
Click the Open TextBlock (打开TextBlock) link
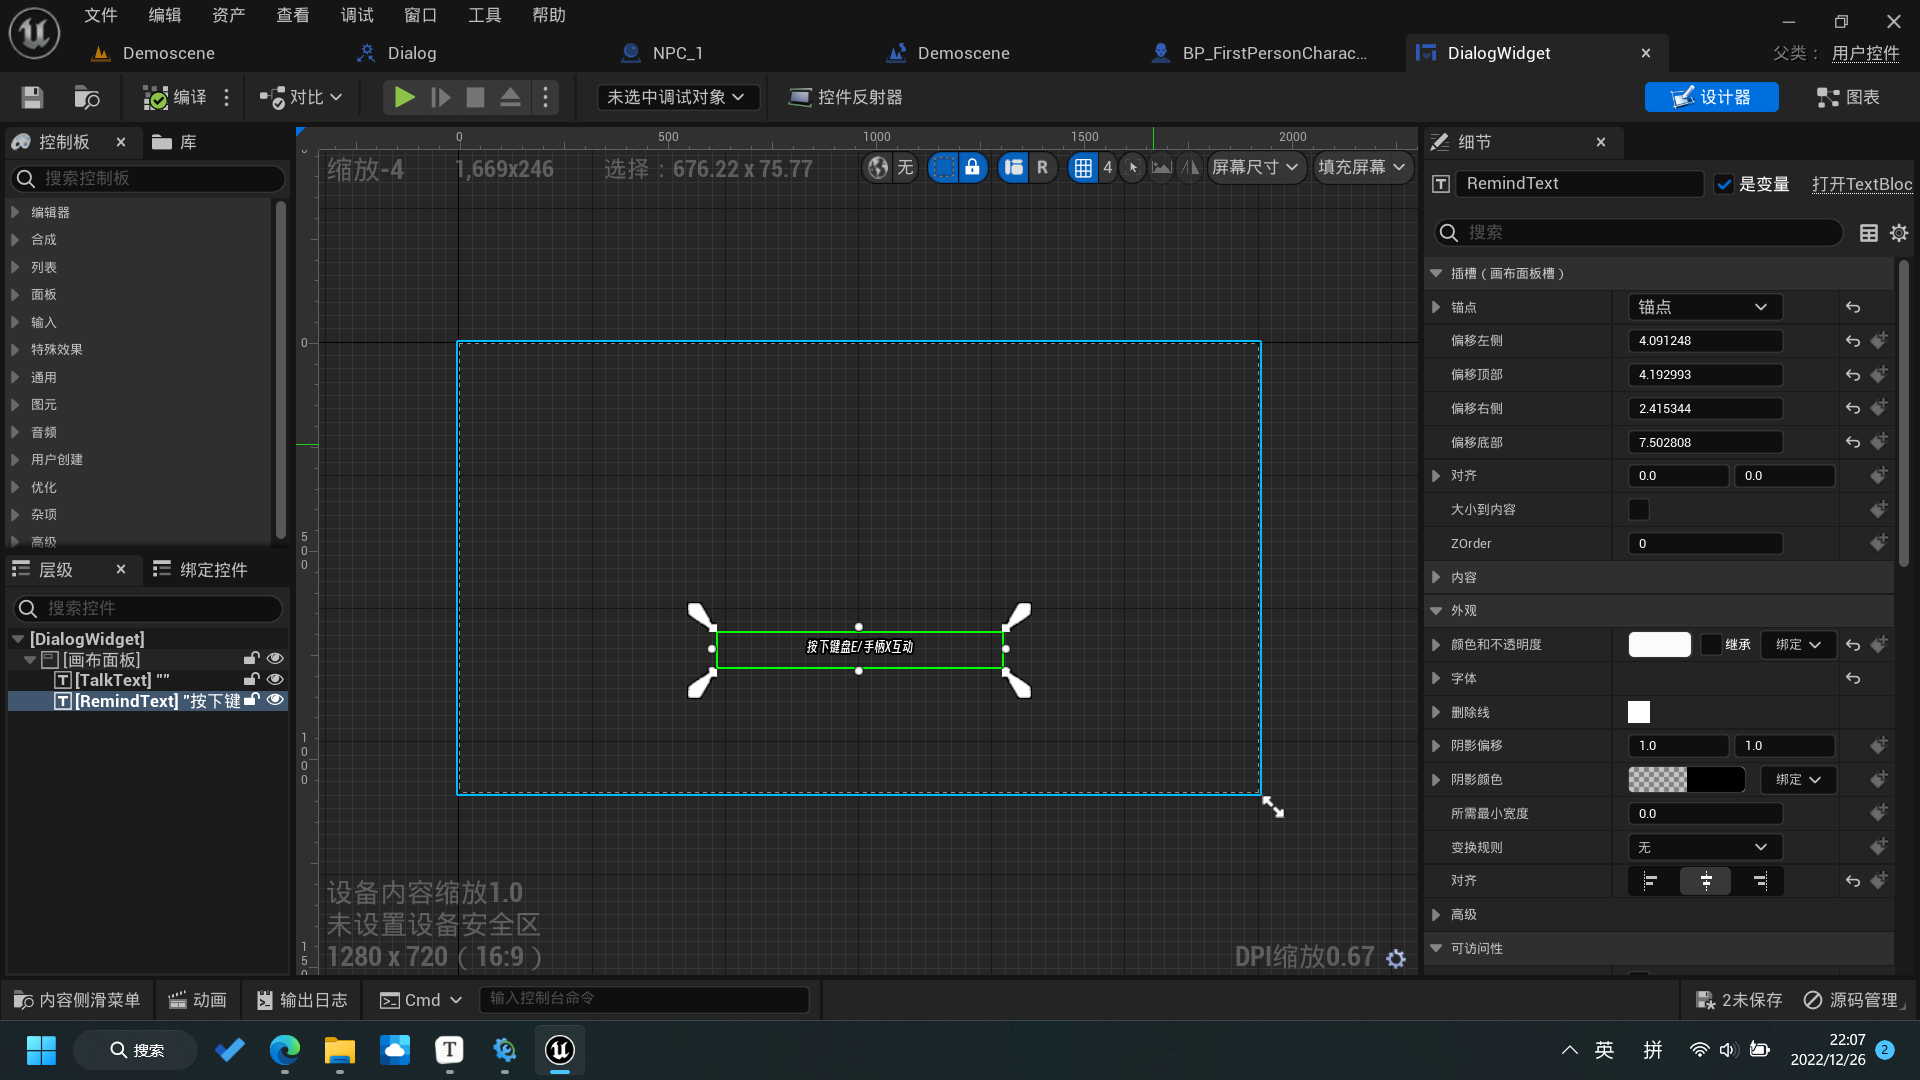pyautogui.click(x=1861, y=184)
